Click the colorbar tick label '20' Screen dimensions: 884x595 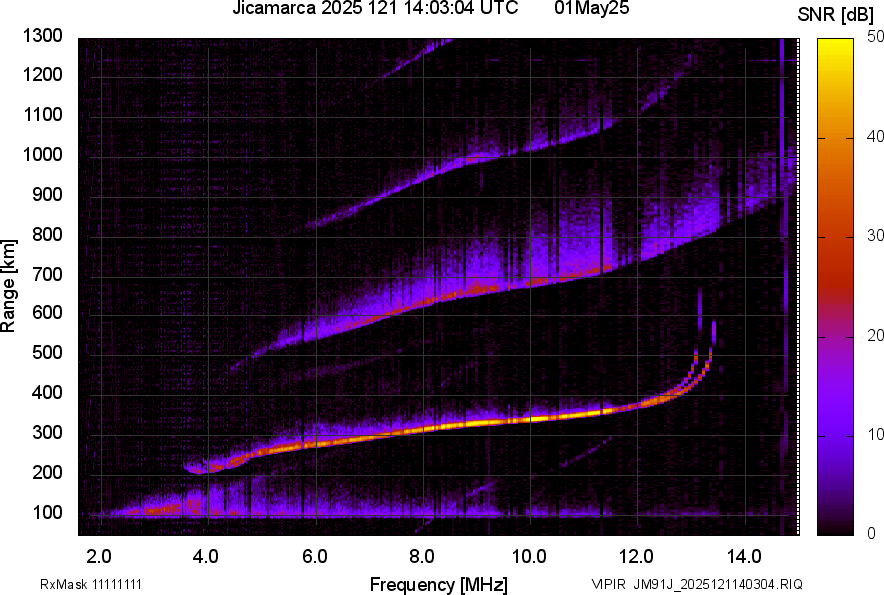[x=876, y=336]
